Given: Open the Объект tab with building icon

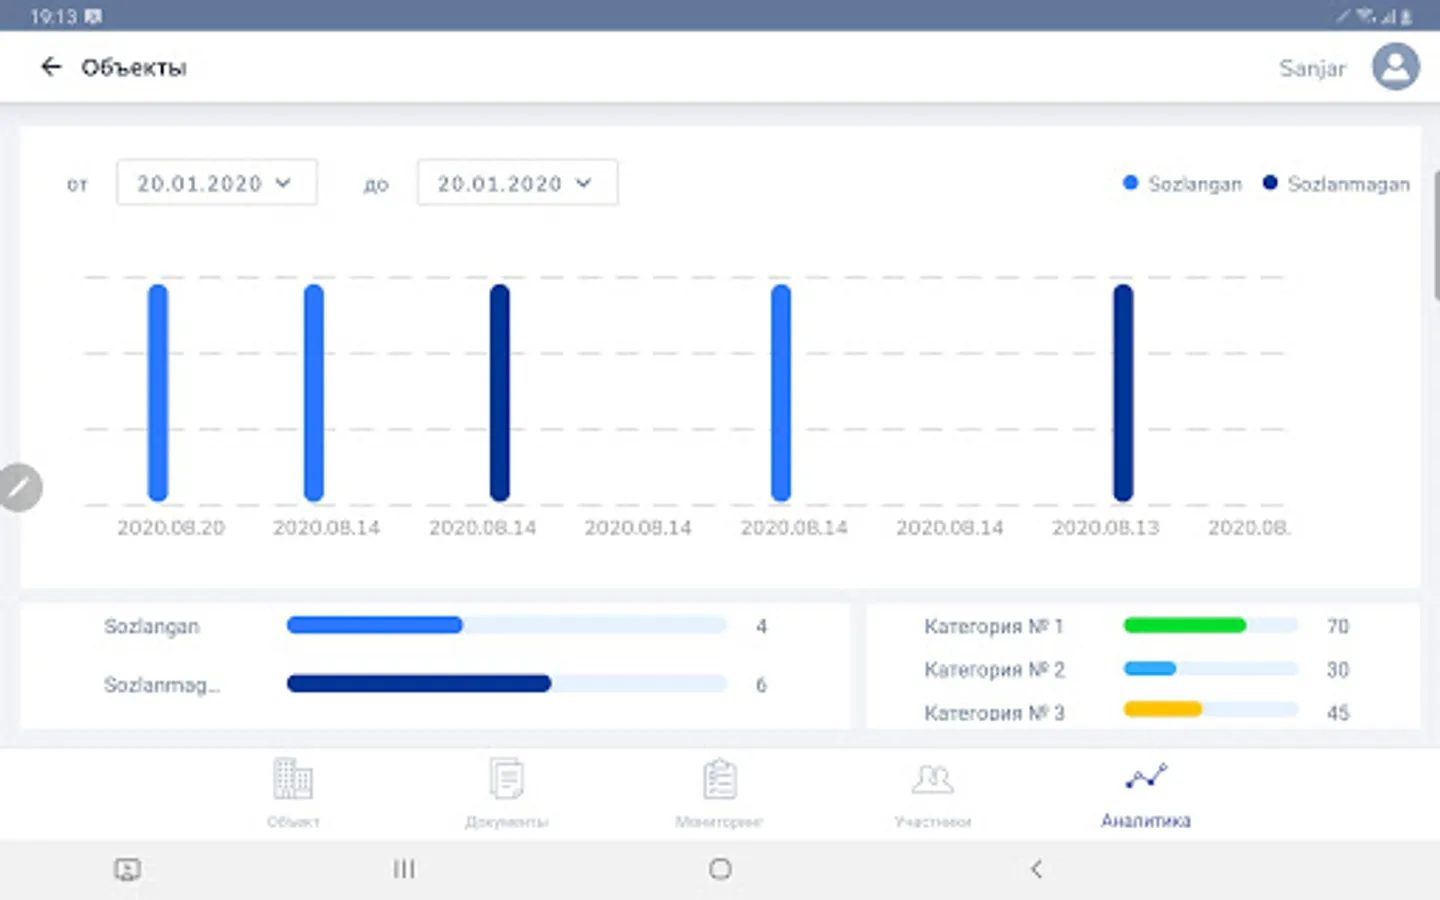Looking at the screenshot, I should 293,794.
